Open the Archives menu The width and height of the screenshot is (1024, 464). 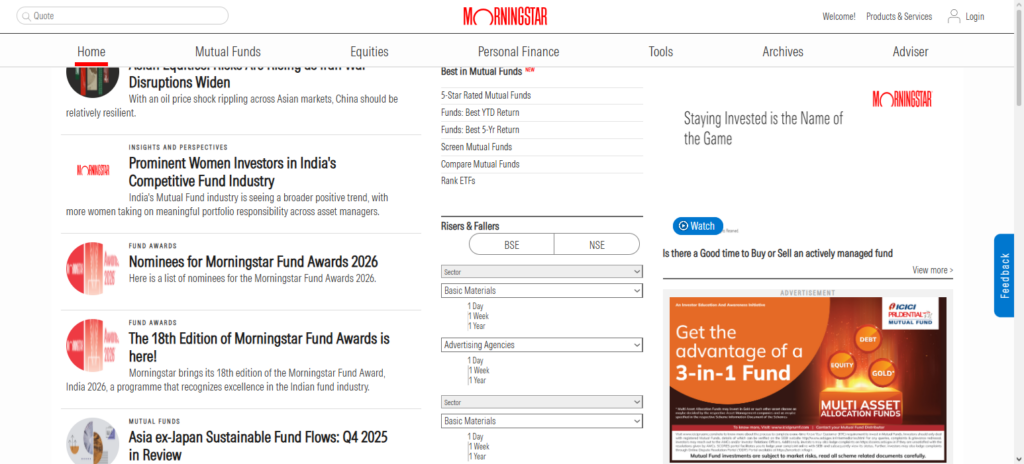(x=783, y=52)
